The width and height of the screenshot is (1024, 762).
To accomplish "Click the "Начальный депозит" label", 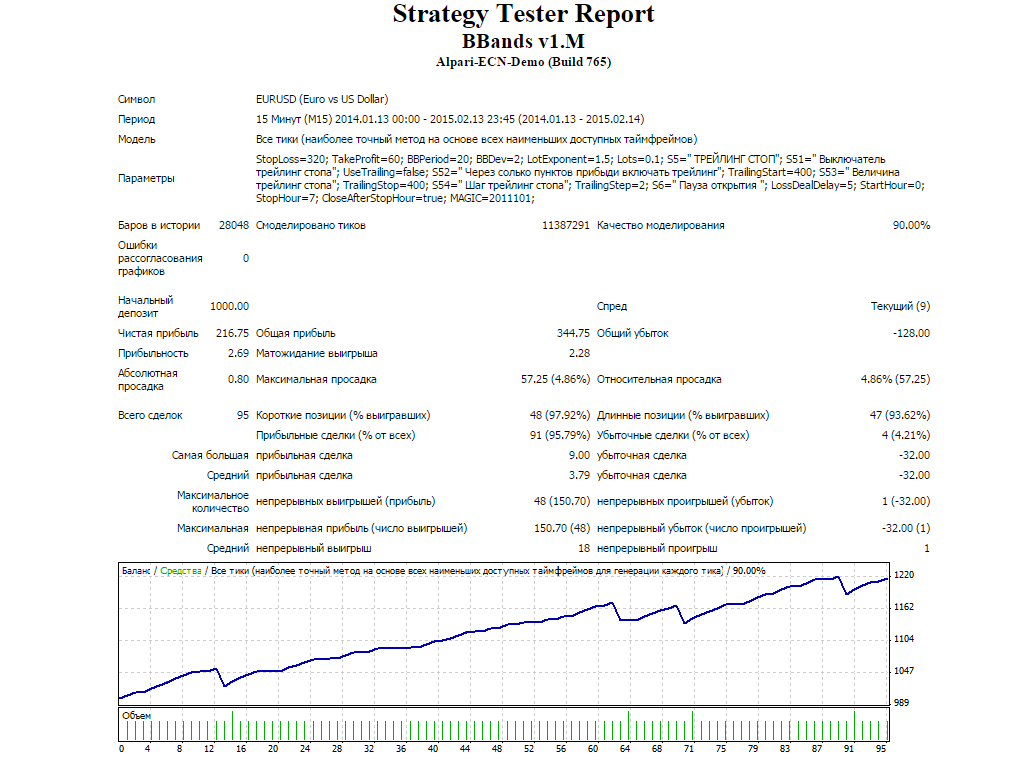I will [145, 306].
